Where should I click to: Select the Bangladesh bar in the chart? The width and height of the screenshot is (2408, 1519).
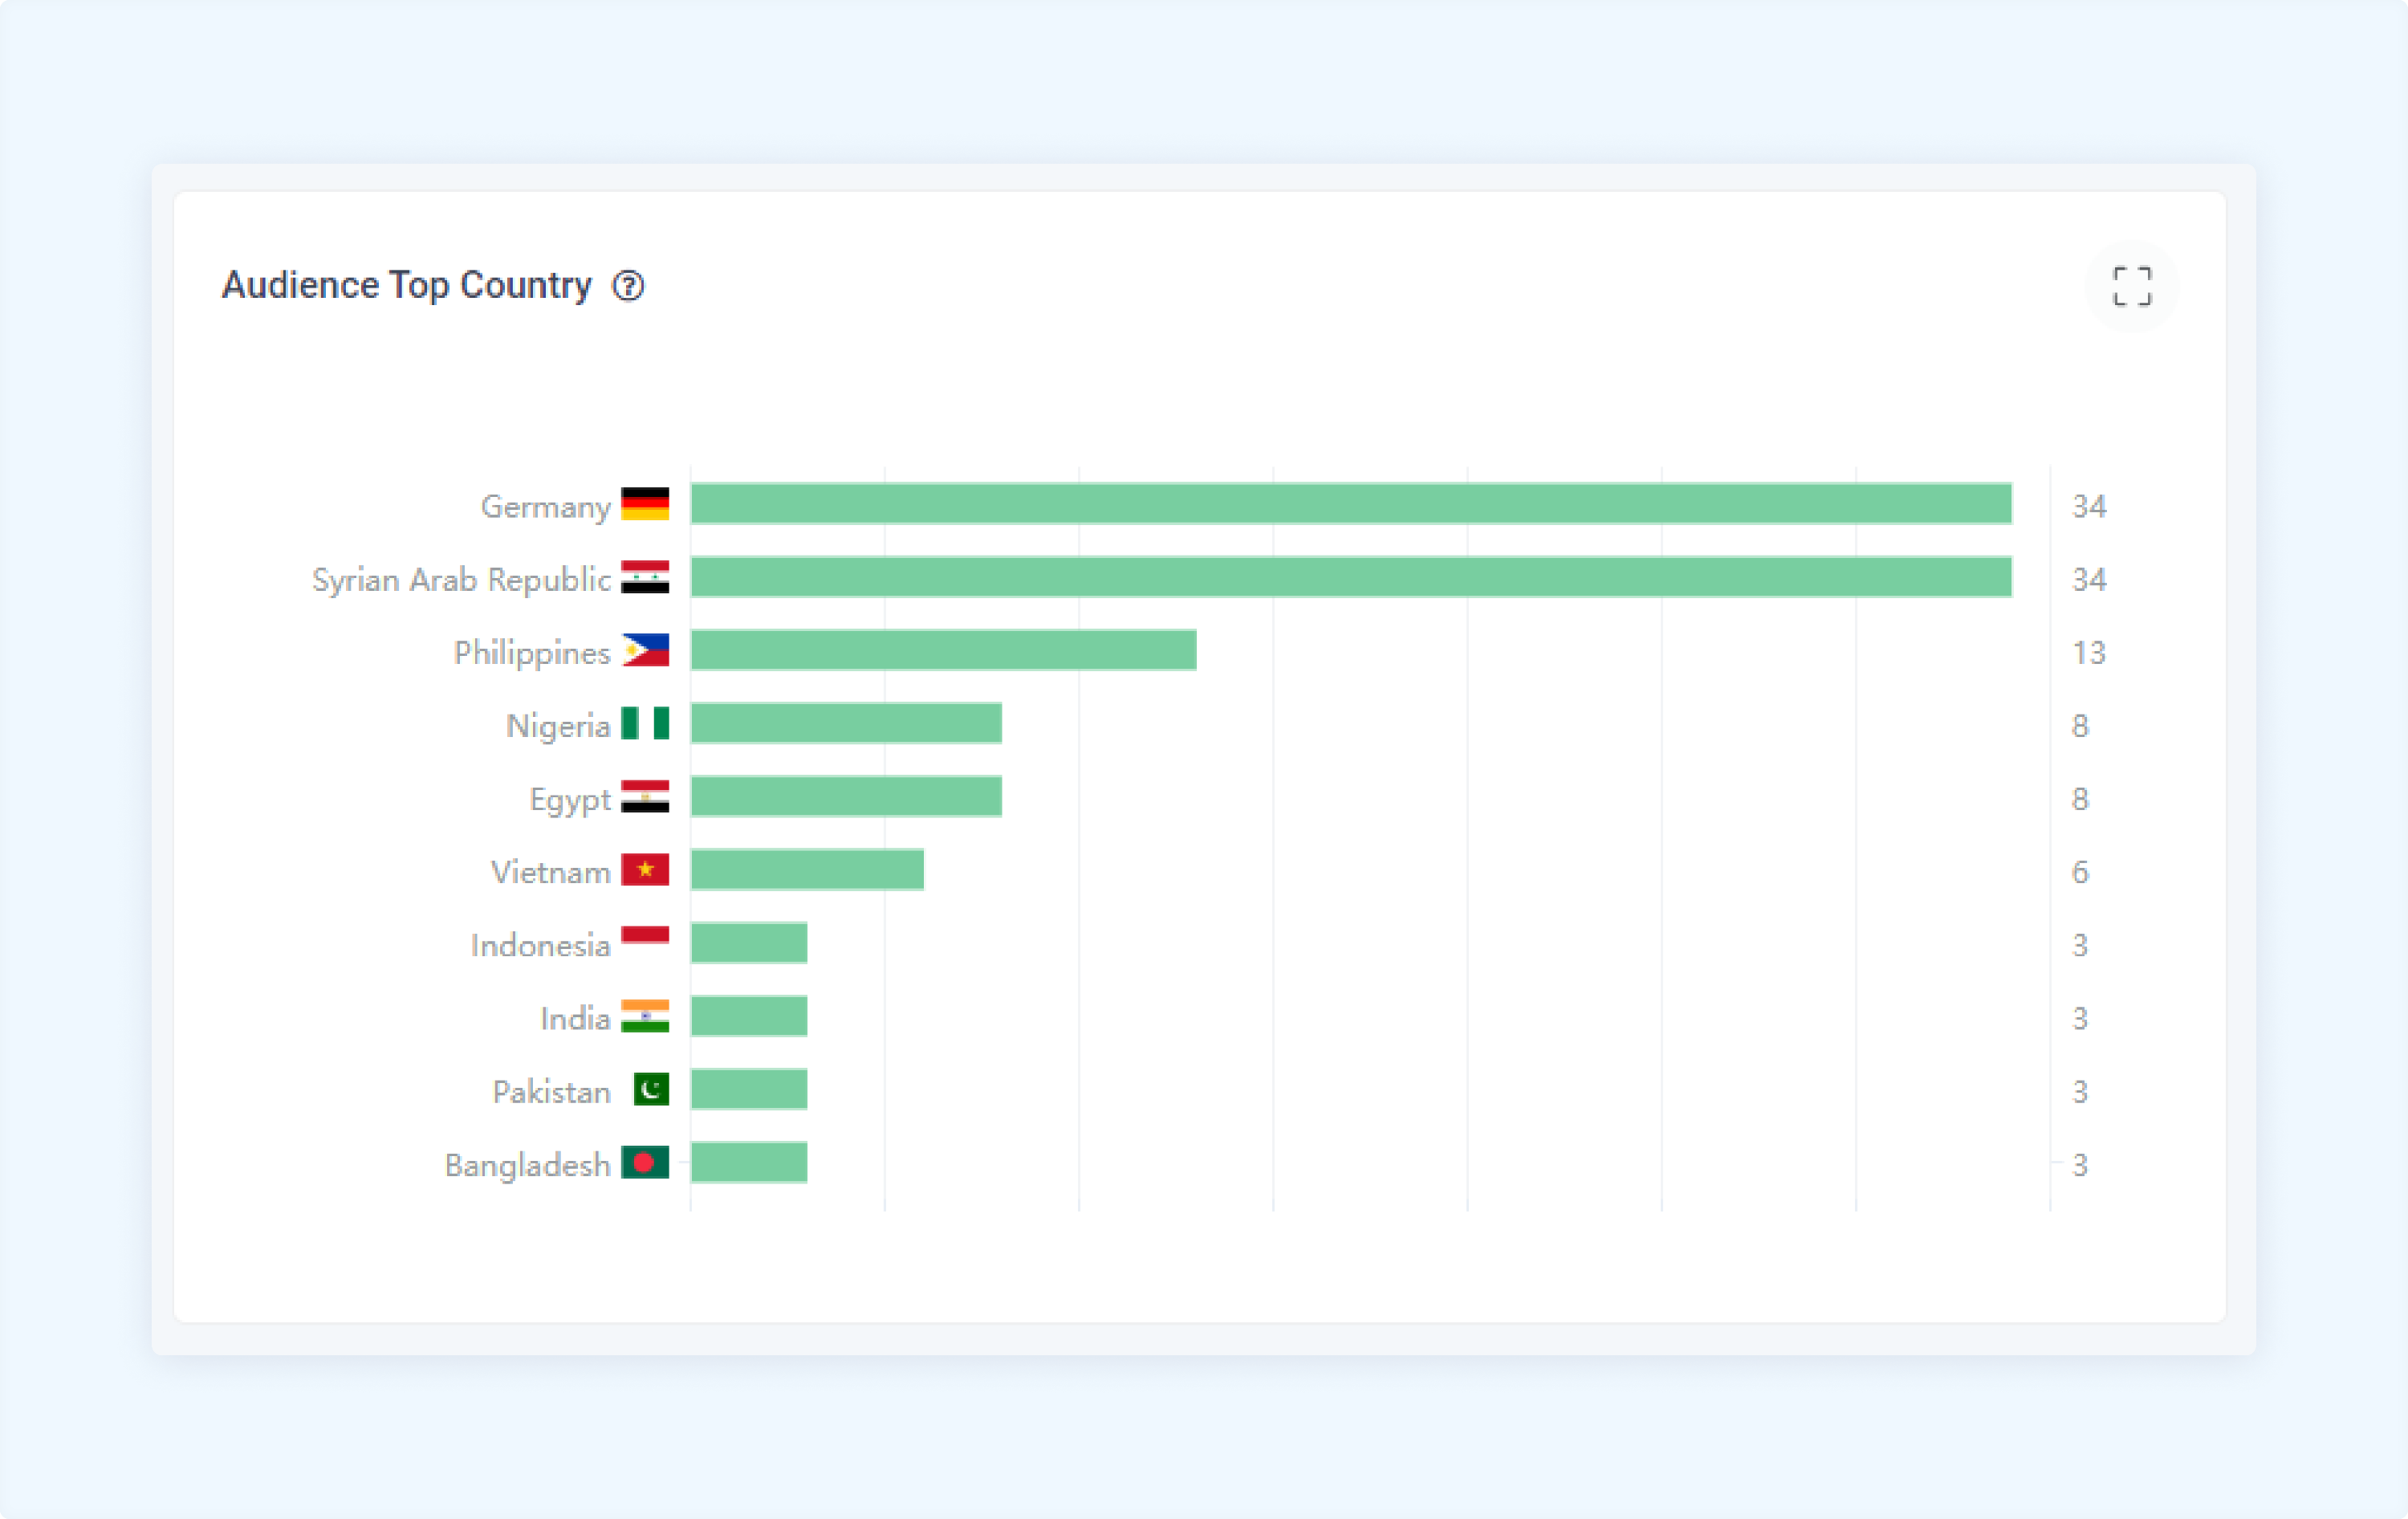coord(749,1162)
